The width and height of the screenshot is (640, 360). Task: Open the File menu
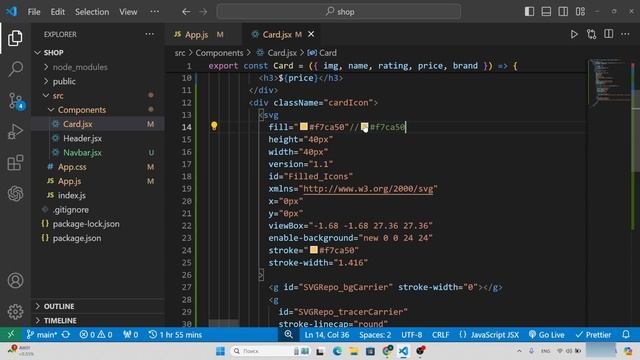(x=34, y=12)
